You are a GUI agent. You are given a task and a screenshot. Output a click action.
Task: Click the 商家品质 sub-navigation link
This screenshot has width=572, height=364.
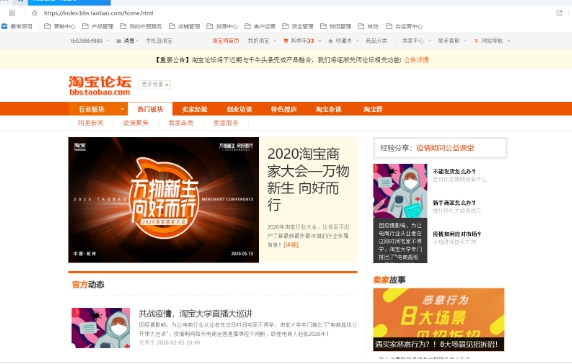pos(181,123)
